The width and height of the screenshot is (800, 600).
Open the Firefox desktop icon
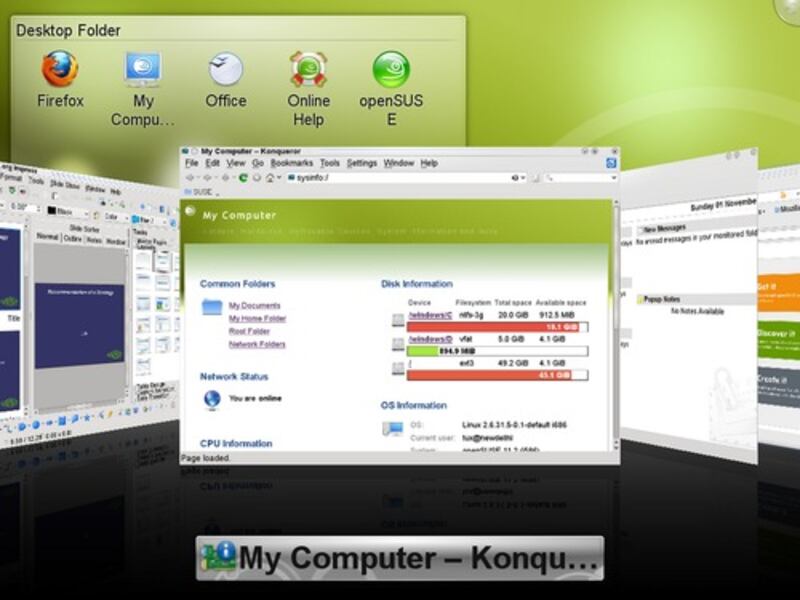pyautogui.click(x=60, y=70)
